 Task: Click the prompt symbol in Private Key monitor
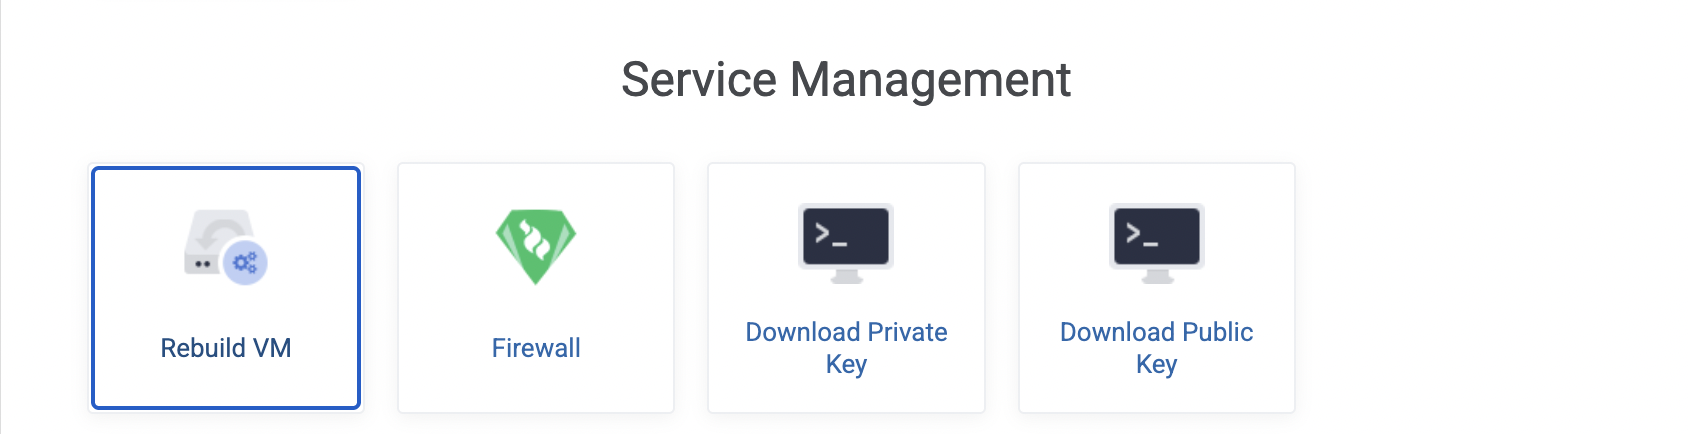831,235
